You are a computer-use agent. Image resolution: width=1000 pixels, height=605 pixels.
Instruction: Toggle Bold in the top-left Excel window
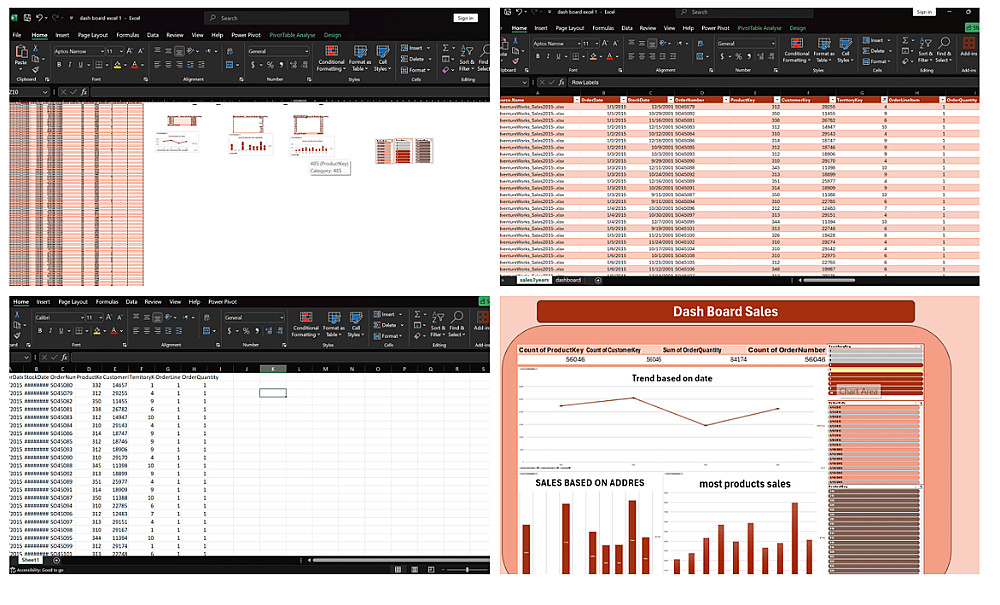pyautogui.click(x=59, y=64)
